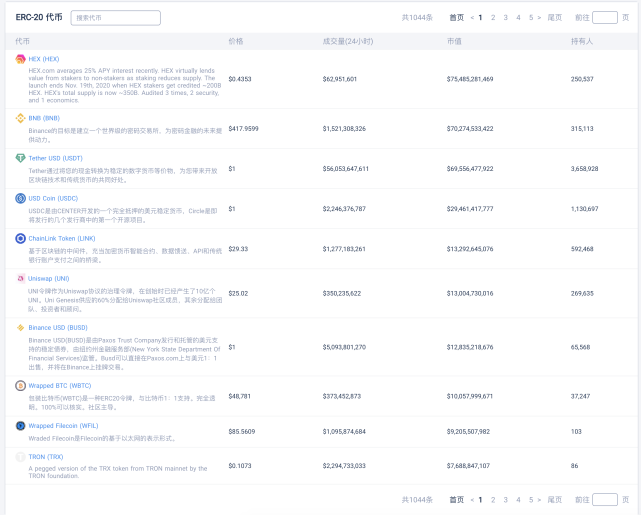Select holders count 3,658,928

(x=585, y=168)
